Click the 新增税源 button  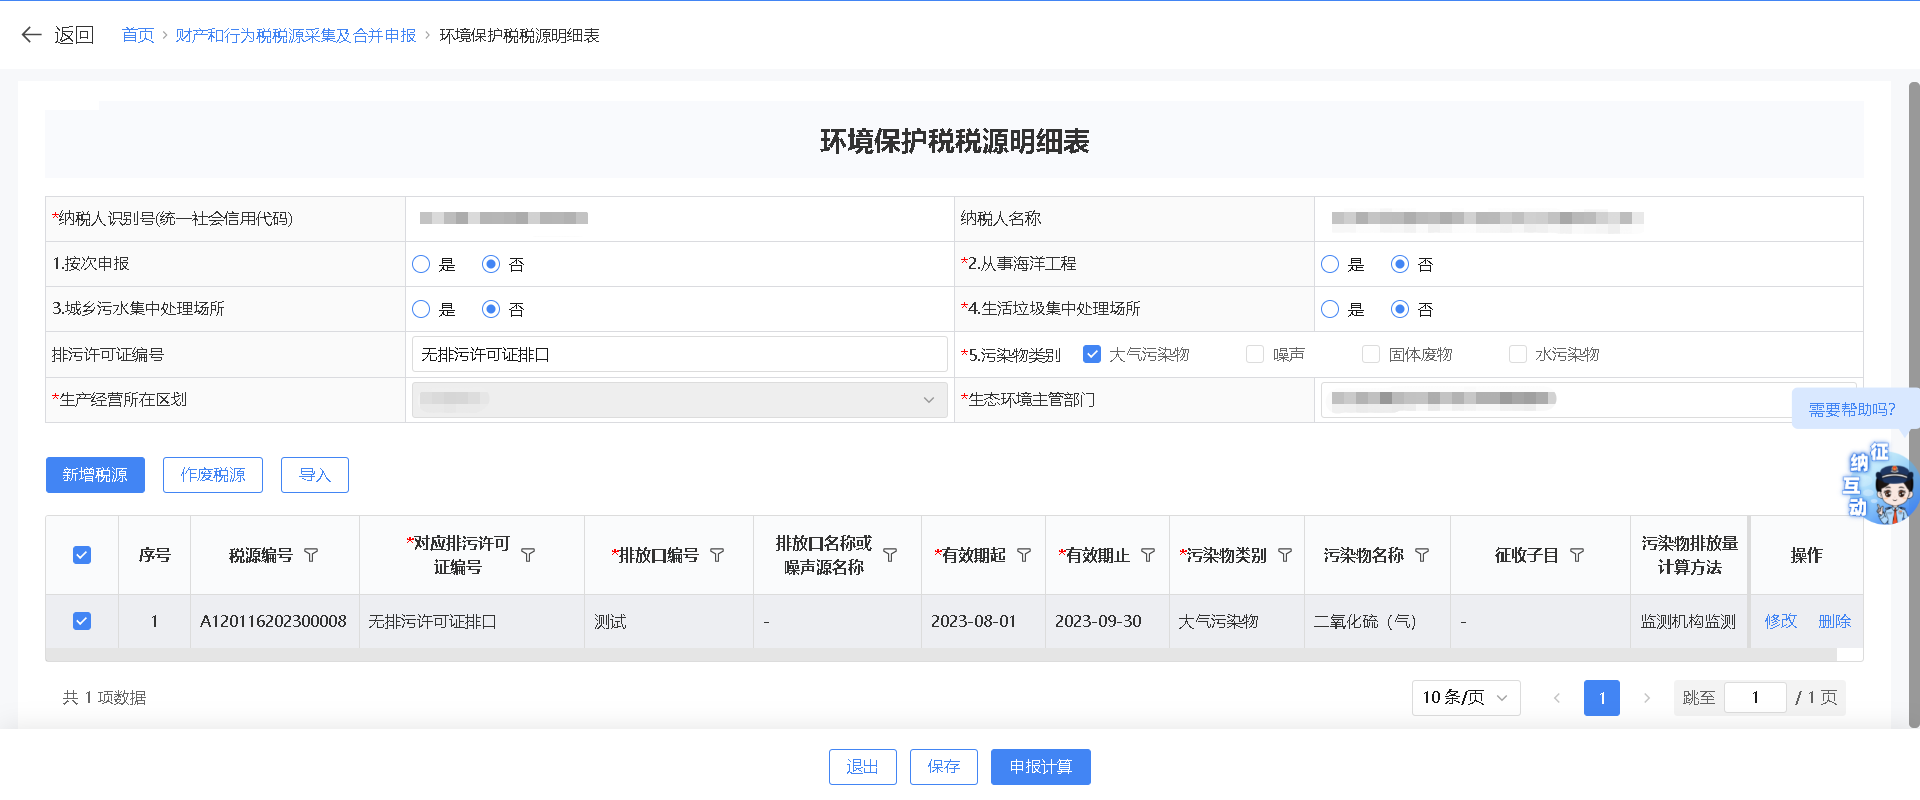[95, 475]
